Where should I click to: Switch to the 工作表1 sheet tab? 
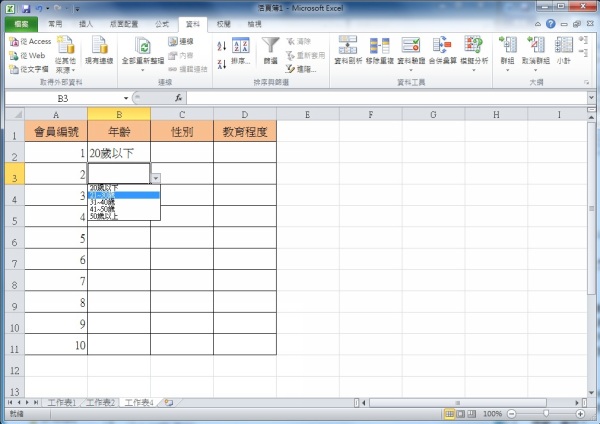point(62,402)
